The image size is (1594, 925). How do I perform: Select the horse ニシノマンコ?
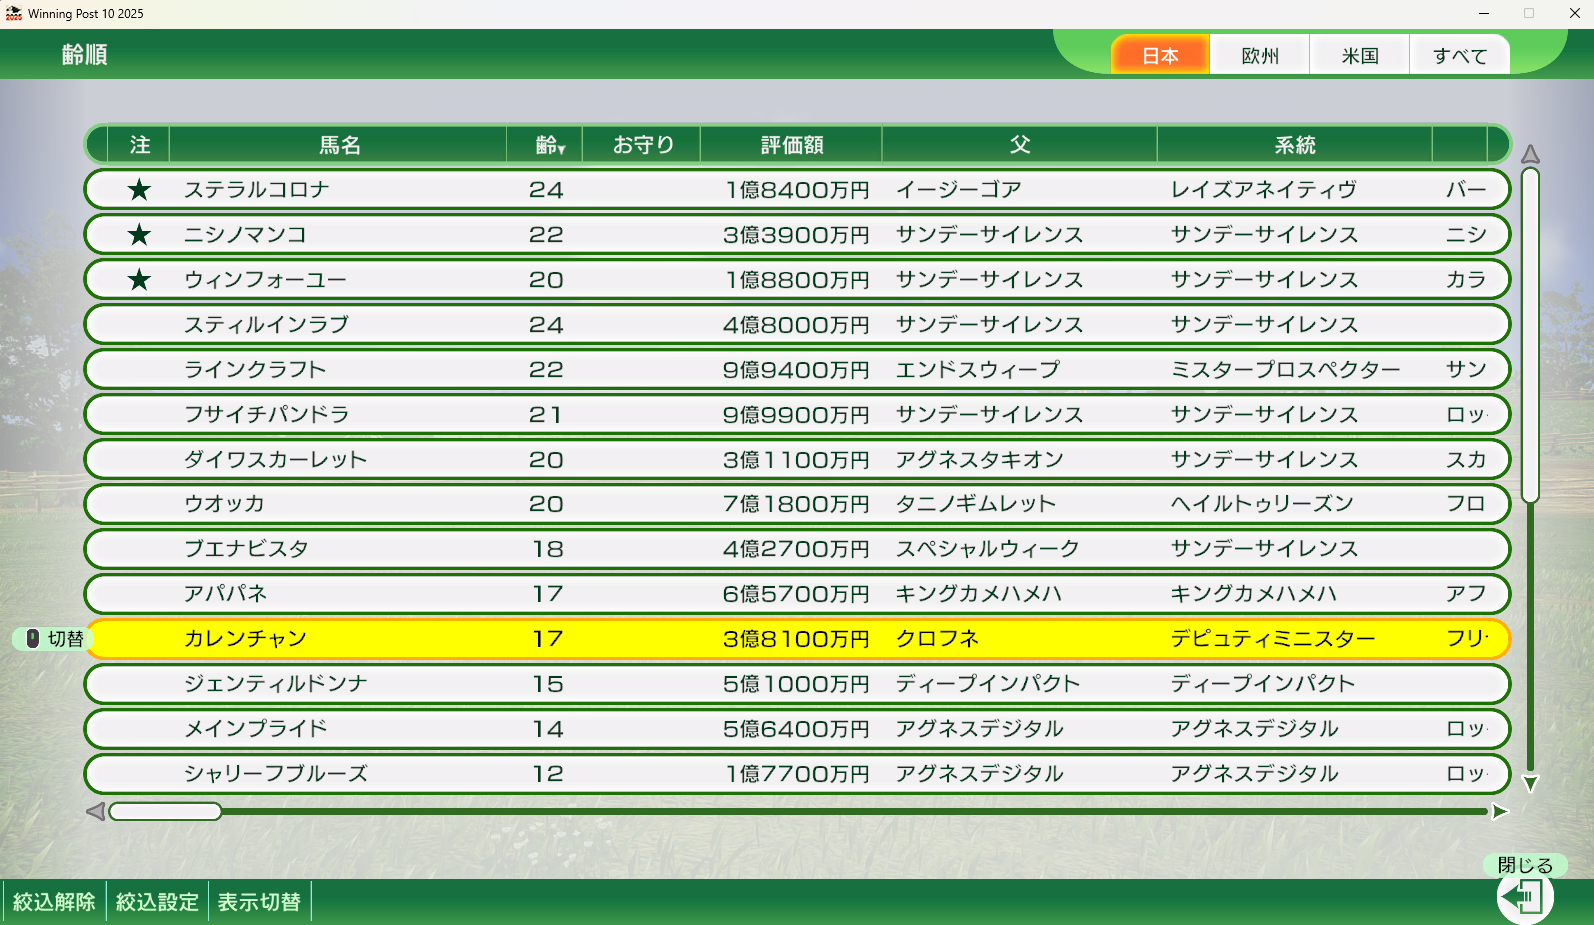[x=797, y=234]
